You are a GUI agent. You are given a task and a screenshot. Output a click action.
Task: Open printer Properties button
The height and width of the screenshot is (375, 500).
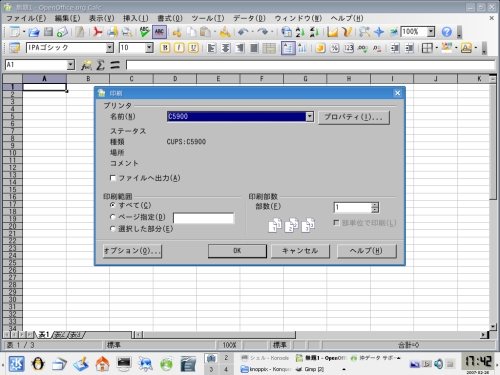tap(354, 117)
